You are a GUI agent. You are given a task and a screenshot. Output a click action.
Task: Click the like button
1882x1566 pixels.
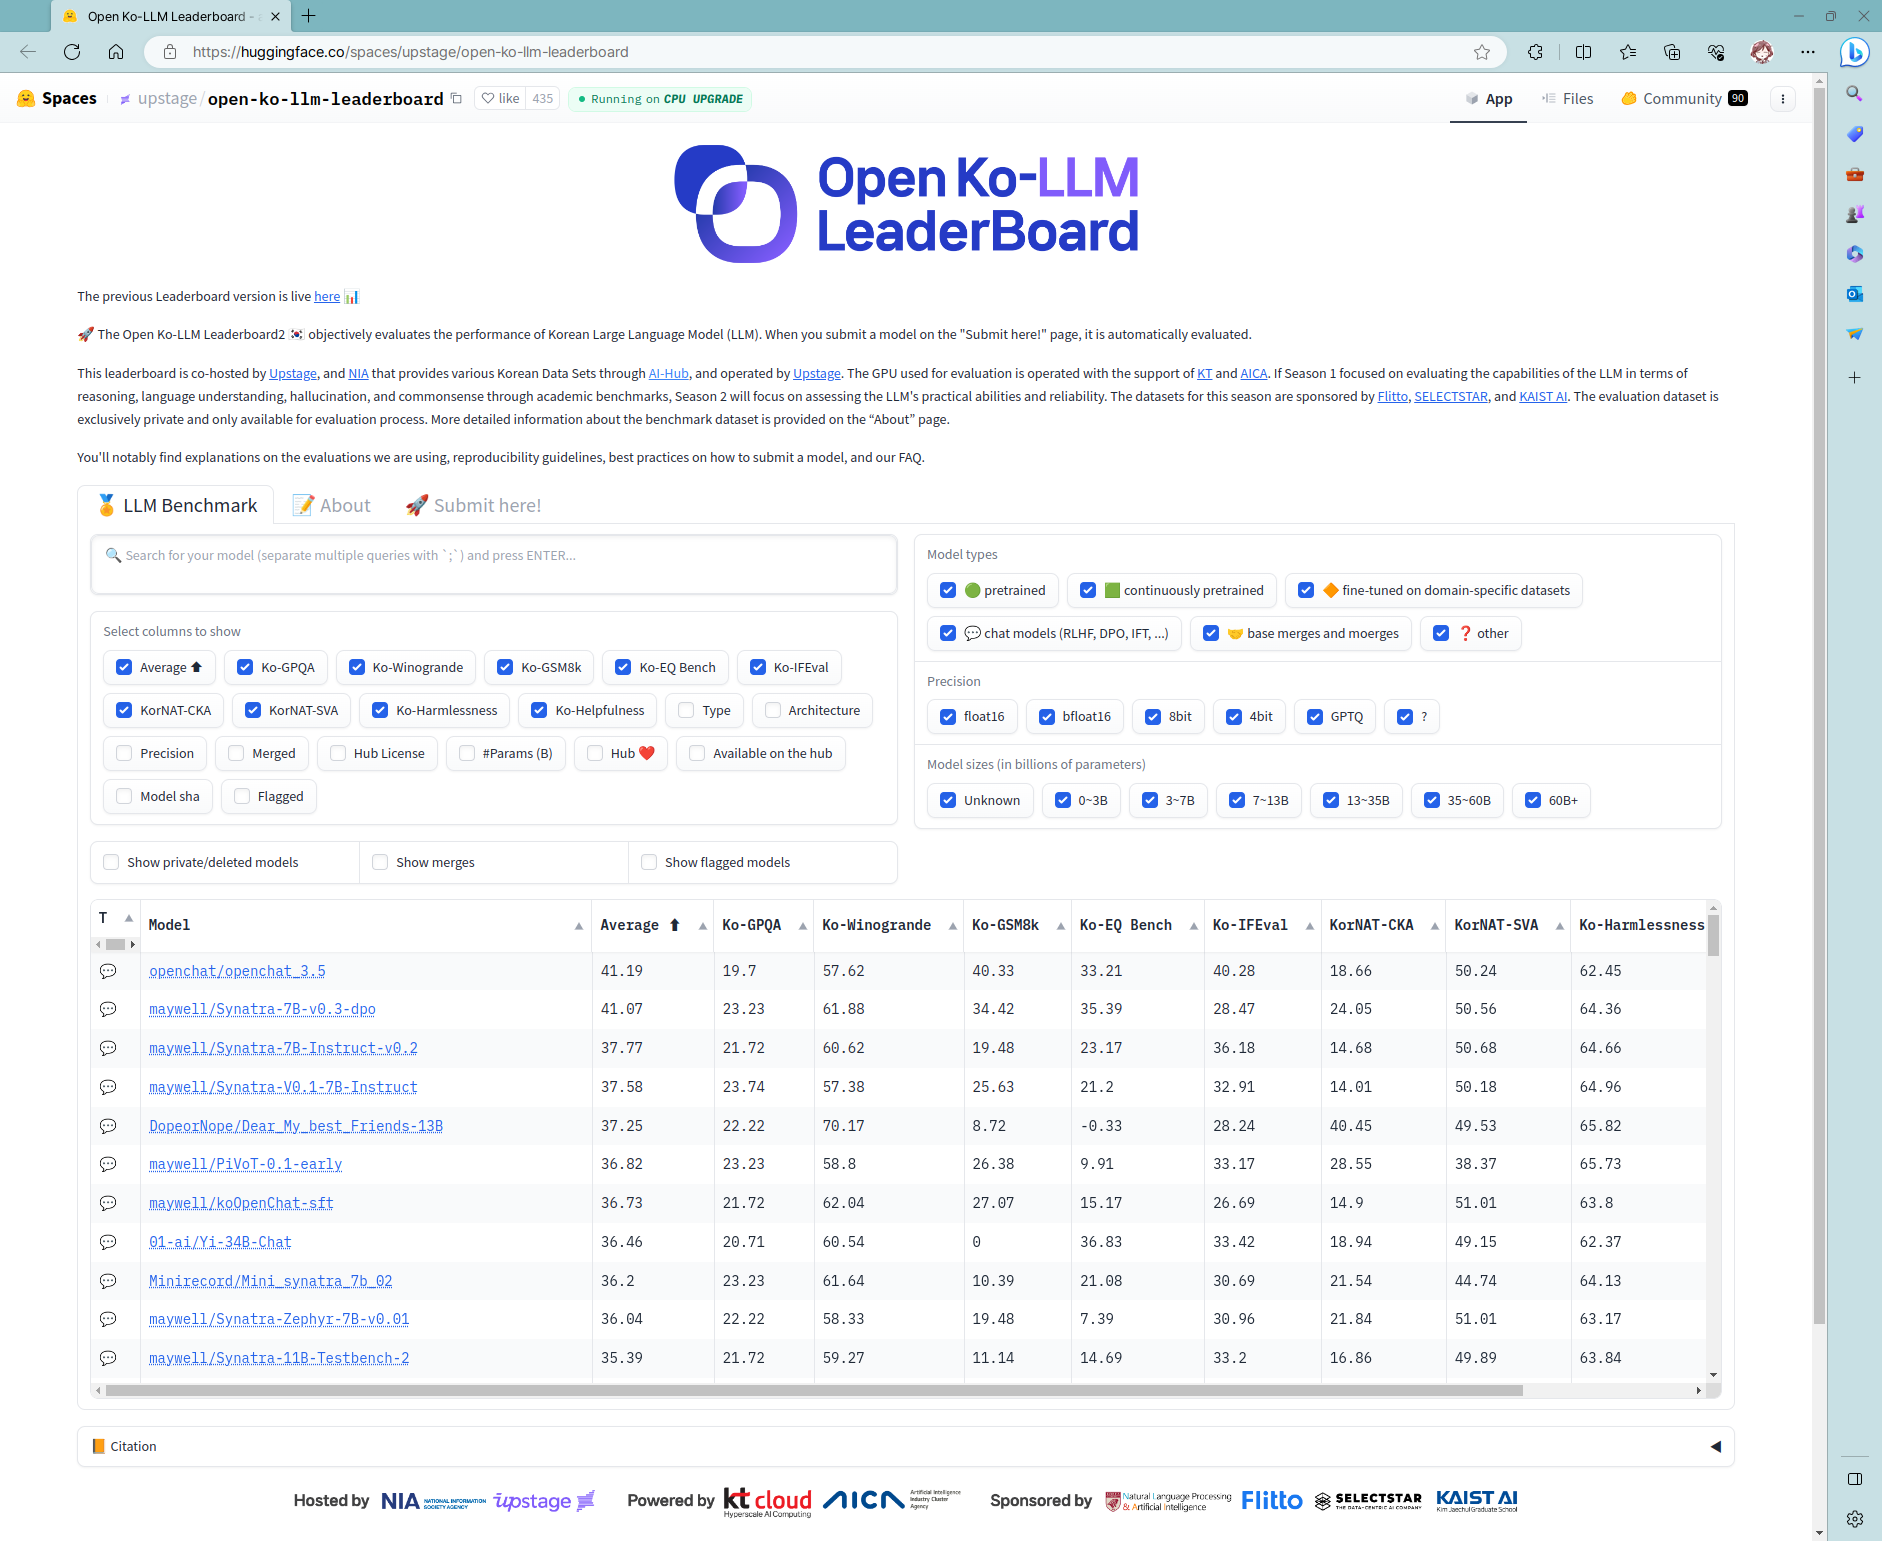500,98
